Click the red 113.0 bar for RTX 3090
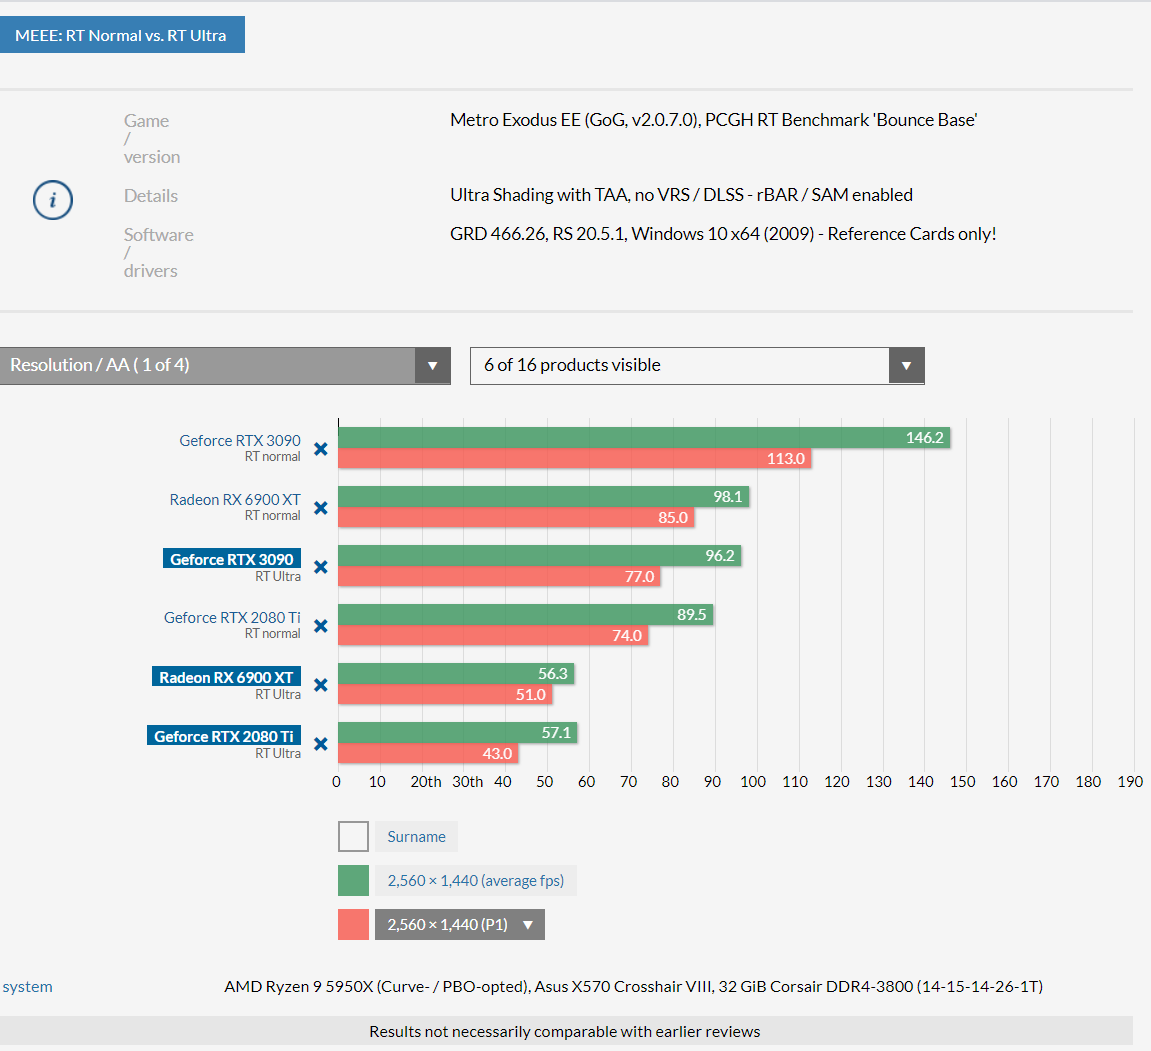The image size is (1151, 1051). coord(574,459)
